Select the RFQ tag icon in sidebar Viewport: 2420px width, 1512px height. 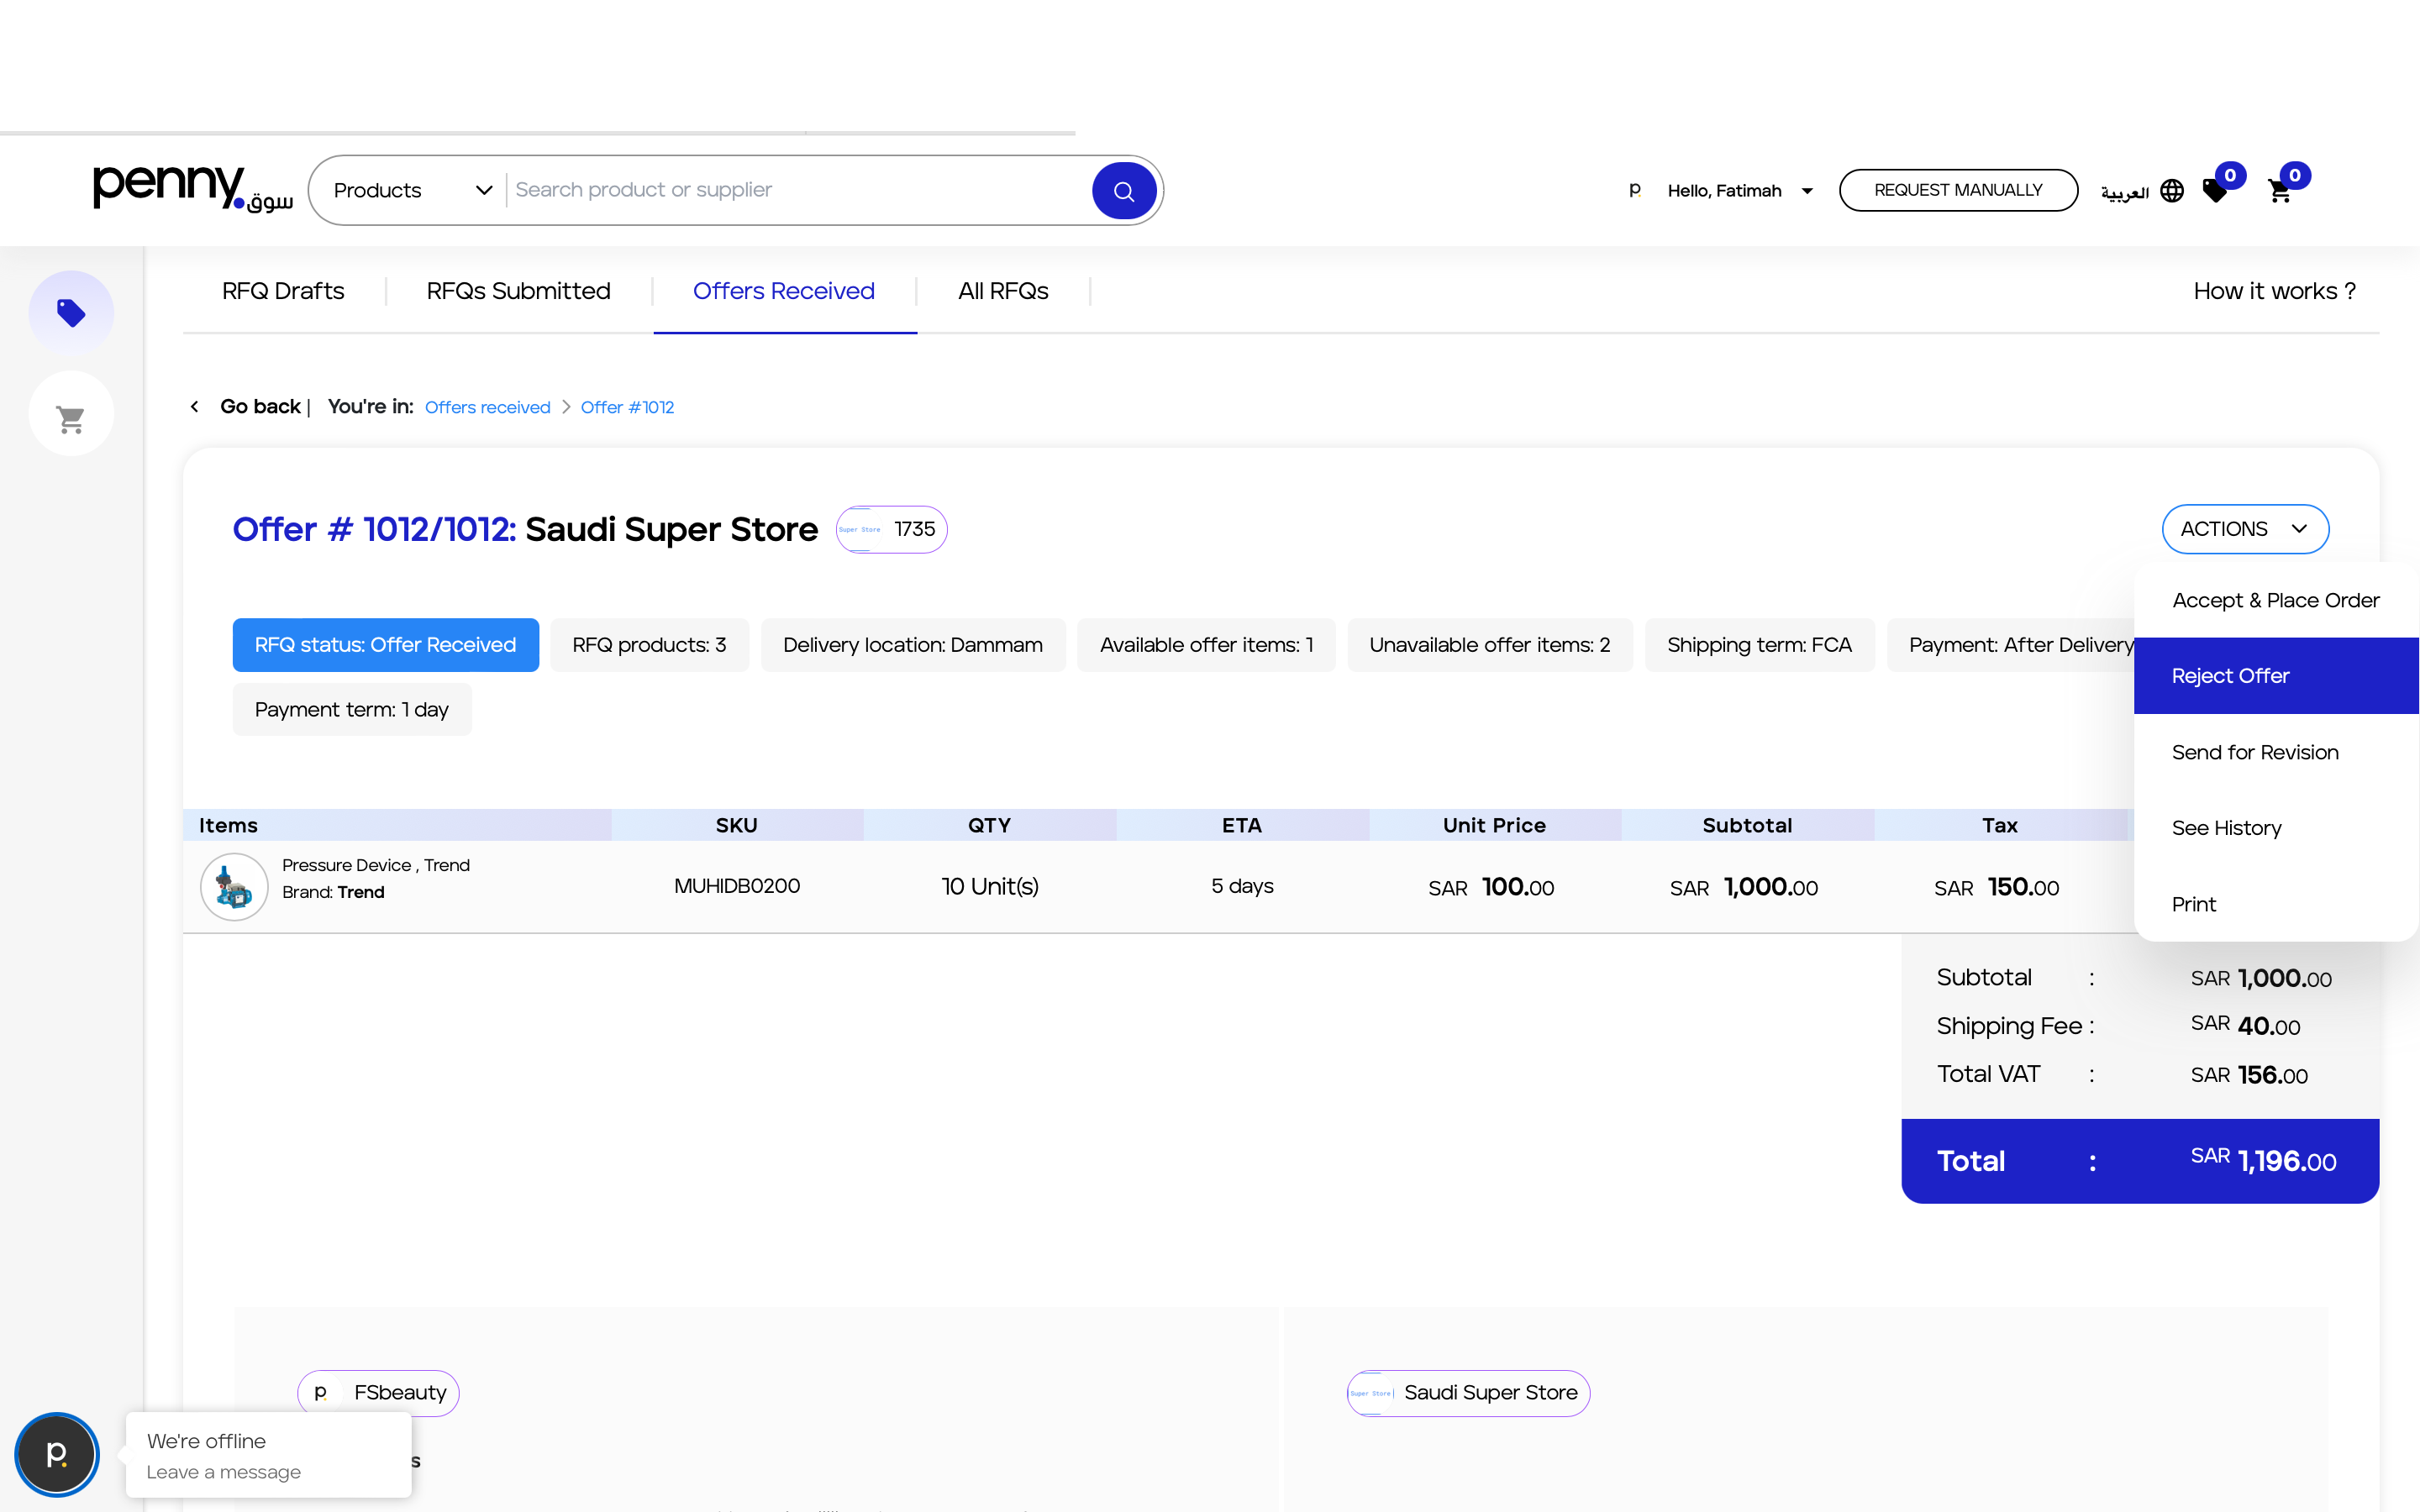71,313
